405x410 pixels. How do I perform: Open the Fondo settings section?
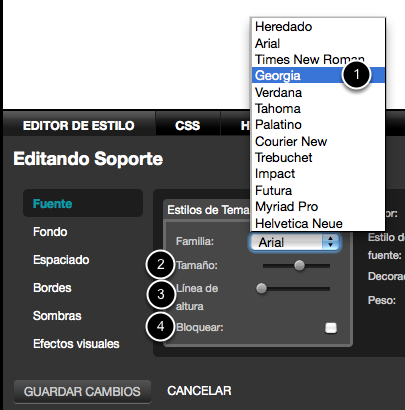tap(50, 232)
